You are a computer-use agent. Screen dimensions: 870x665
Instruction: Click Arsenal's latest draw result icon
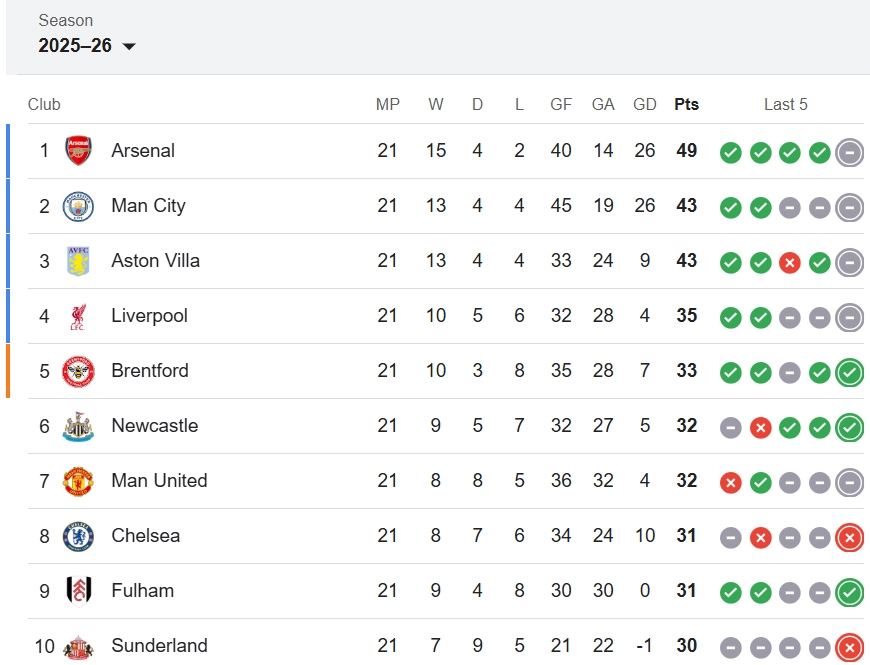(849, 152)
